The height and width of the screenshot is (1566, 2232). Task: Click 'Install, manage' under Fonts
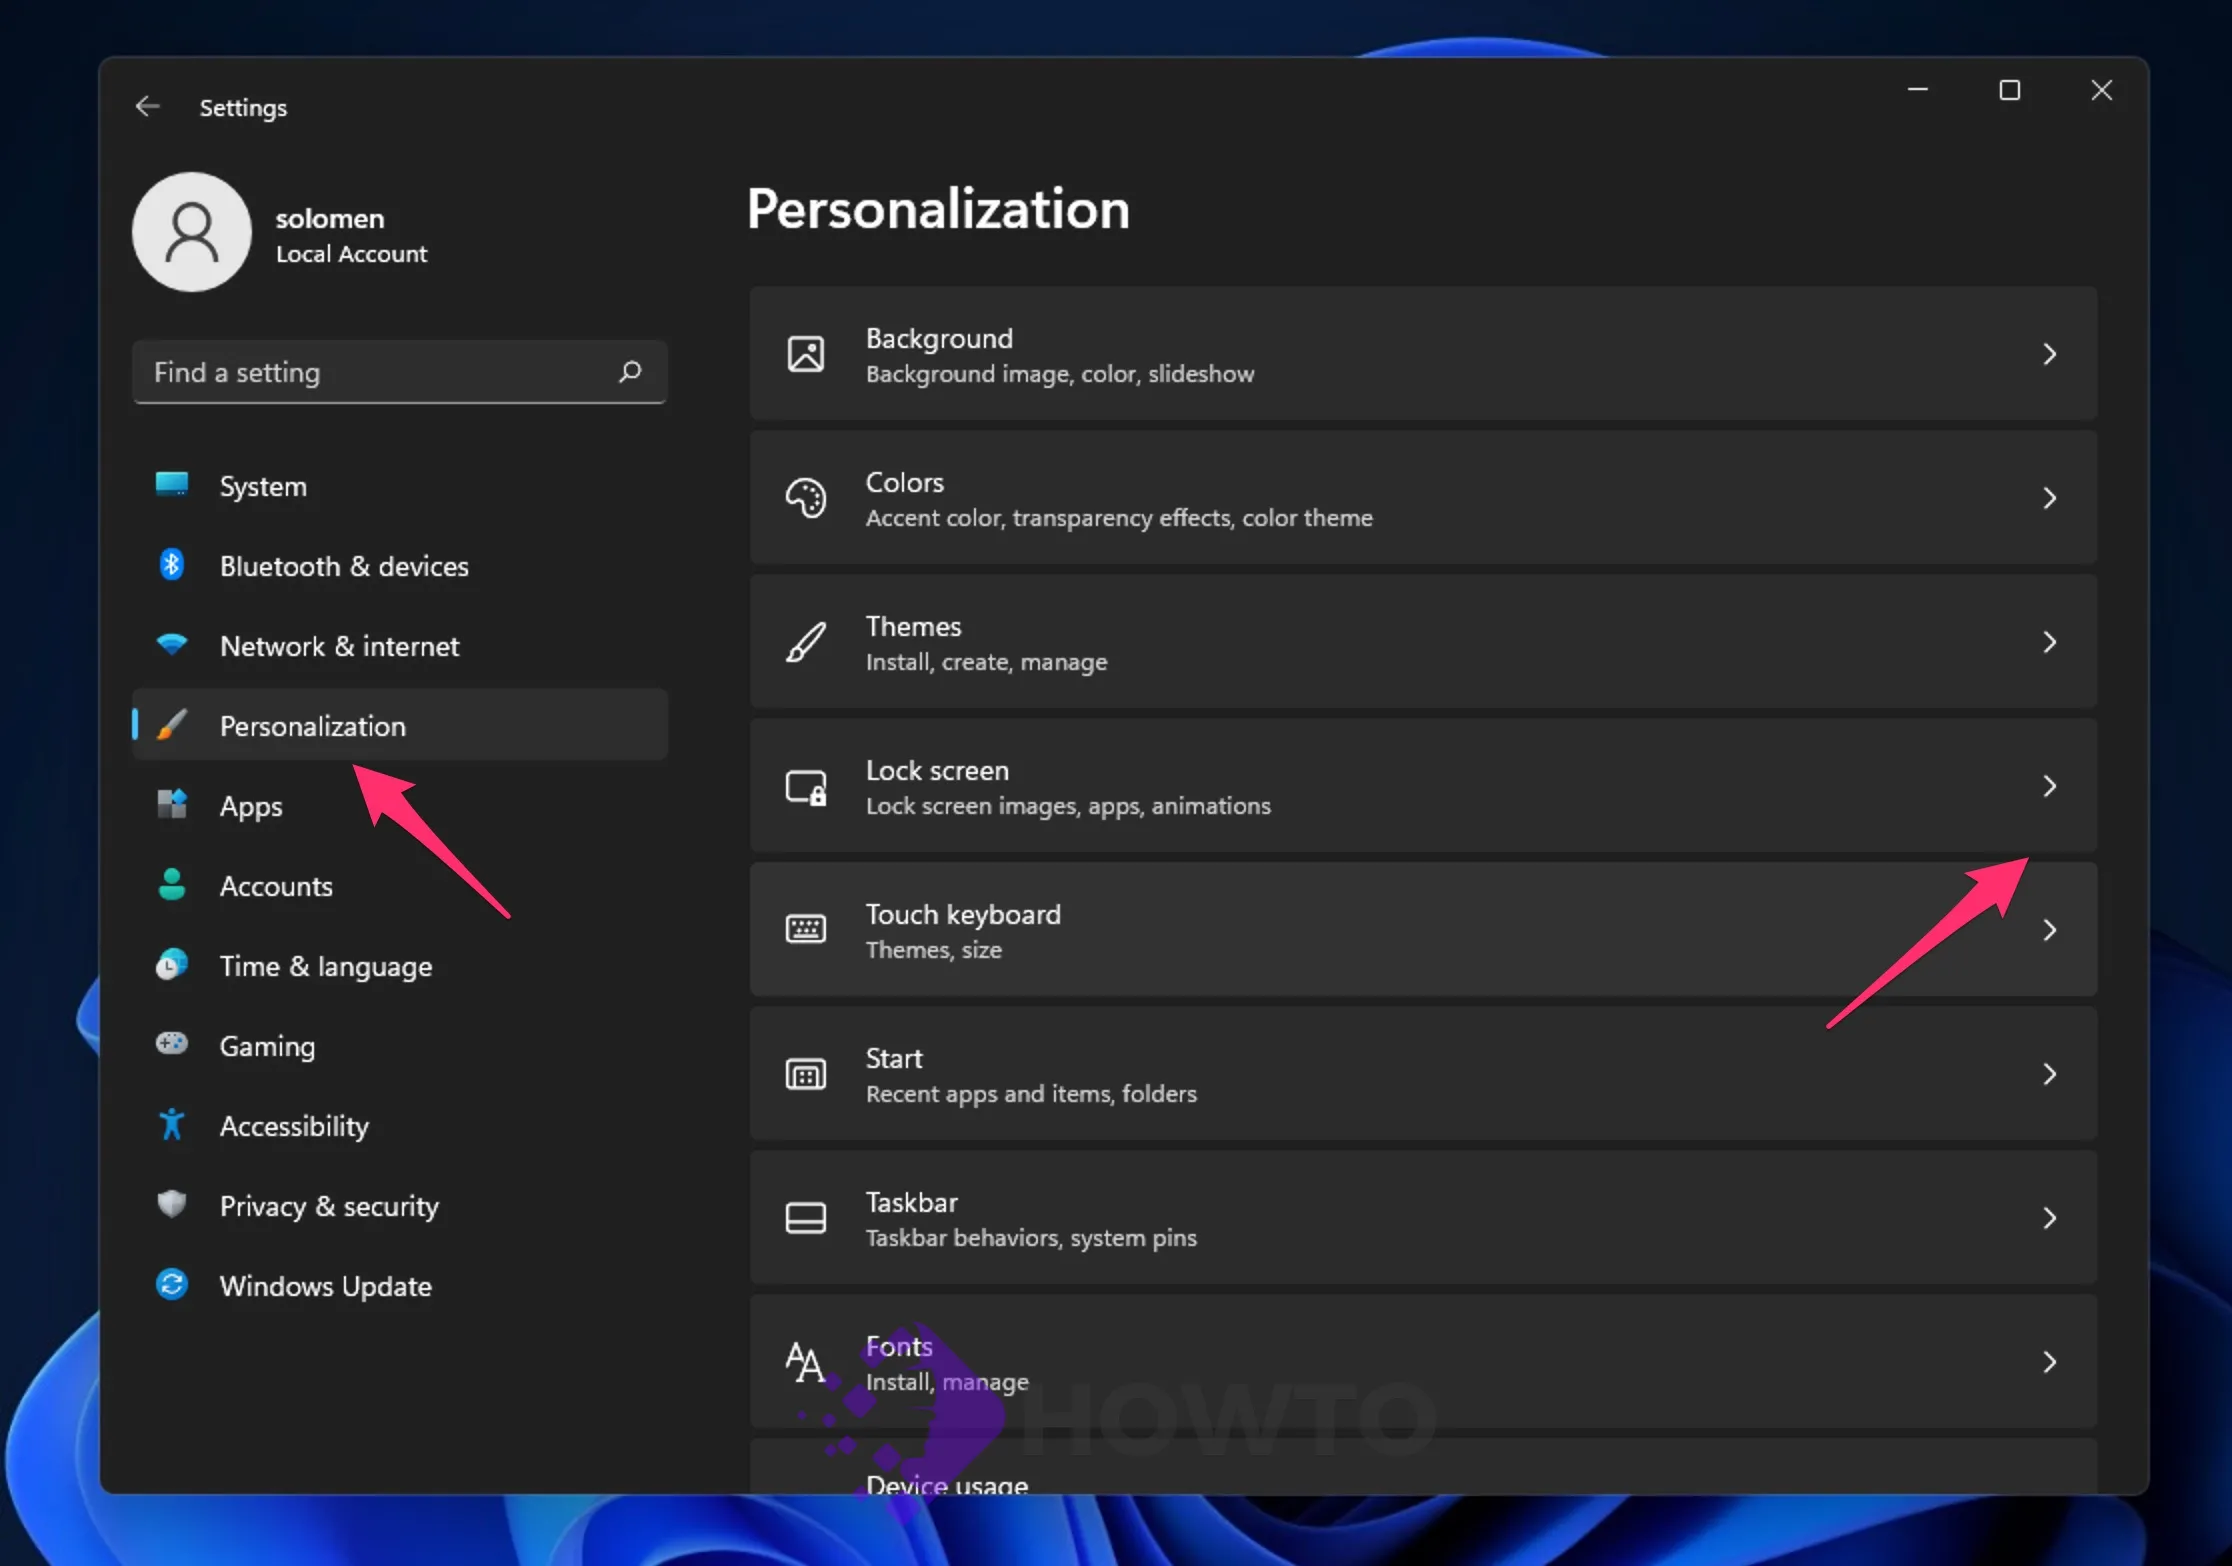(x=947, y=1382)
